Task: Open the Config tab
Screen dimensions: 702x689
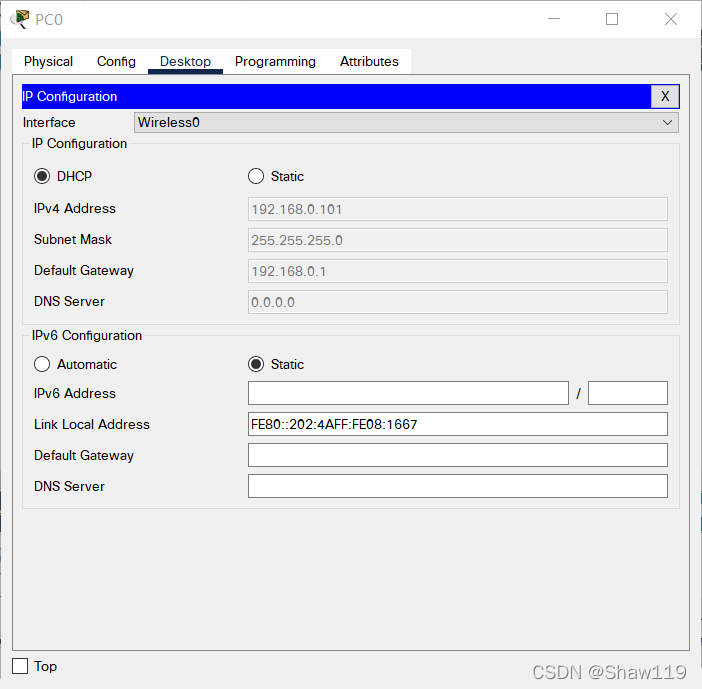Action: (116, 61)
